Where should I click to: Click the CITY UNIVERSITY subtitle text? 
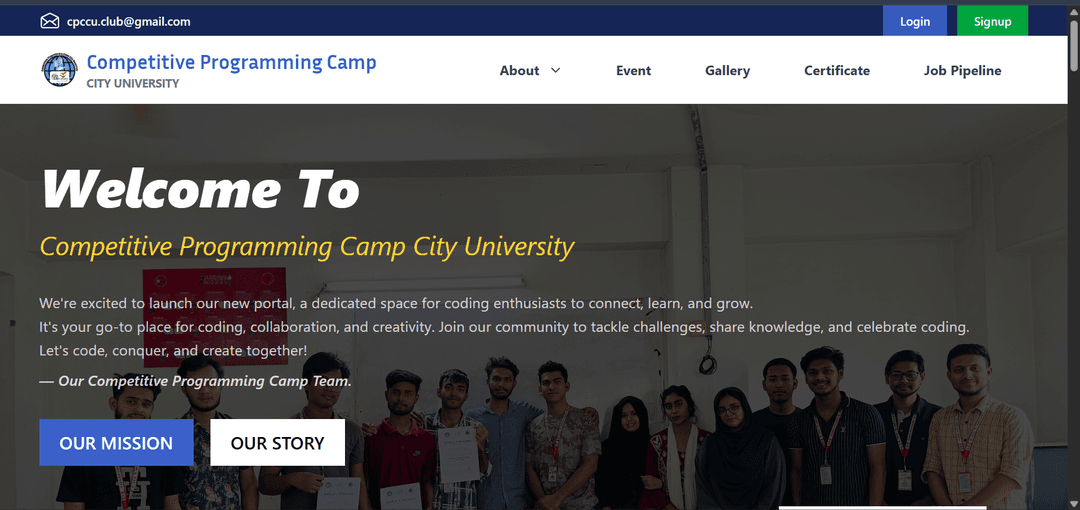[x=133, y=84]
